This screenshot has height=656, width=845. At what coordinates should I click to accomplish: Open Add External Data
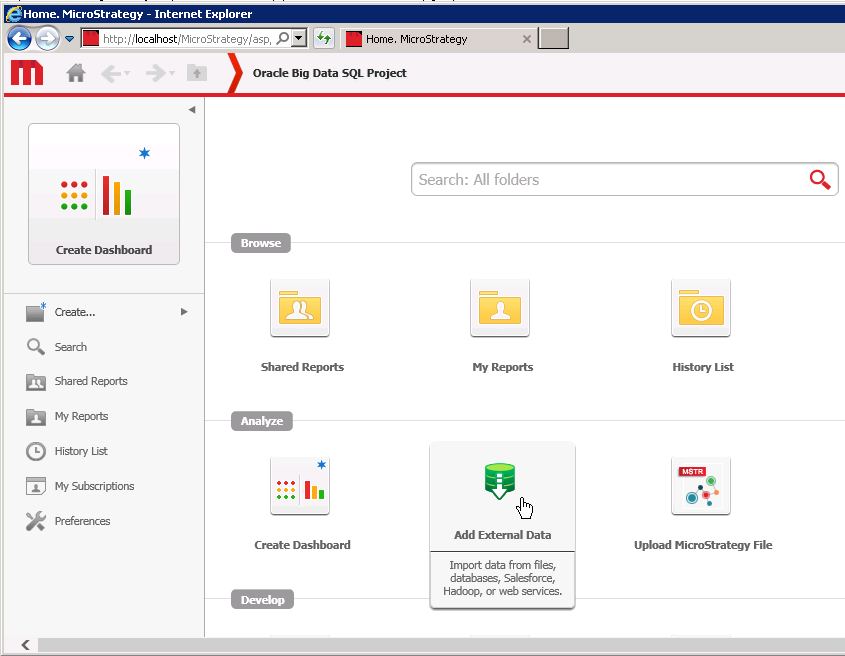501,483
